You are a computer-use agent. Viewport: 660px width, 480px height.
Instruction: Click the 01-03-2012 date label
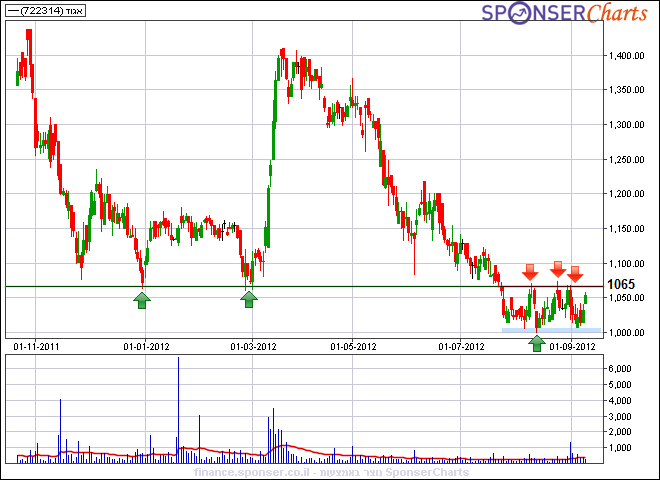click(253, 347)
